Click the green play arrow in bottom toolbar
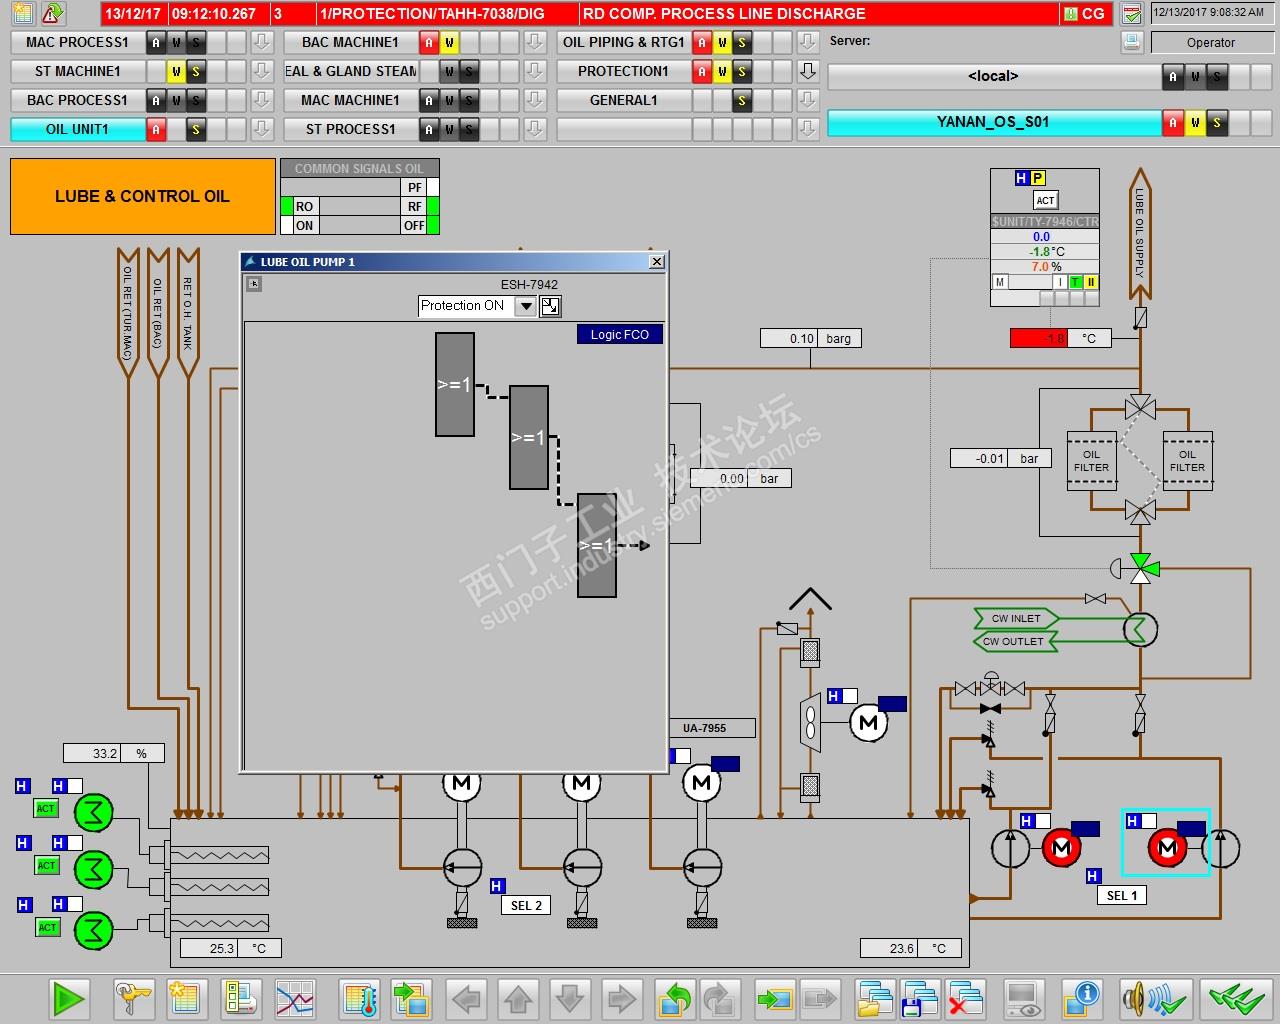The height and width of the screenshot is (1024, 1280). 69,998
